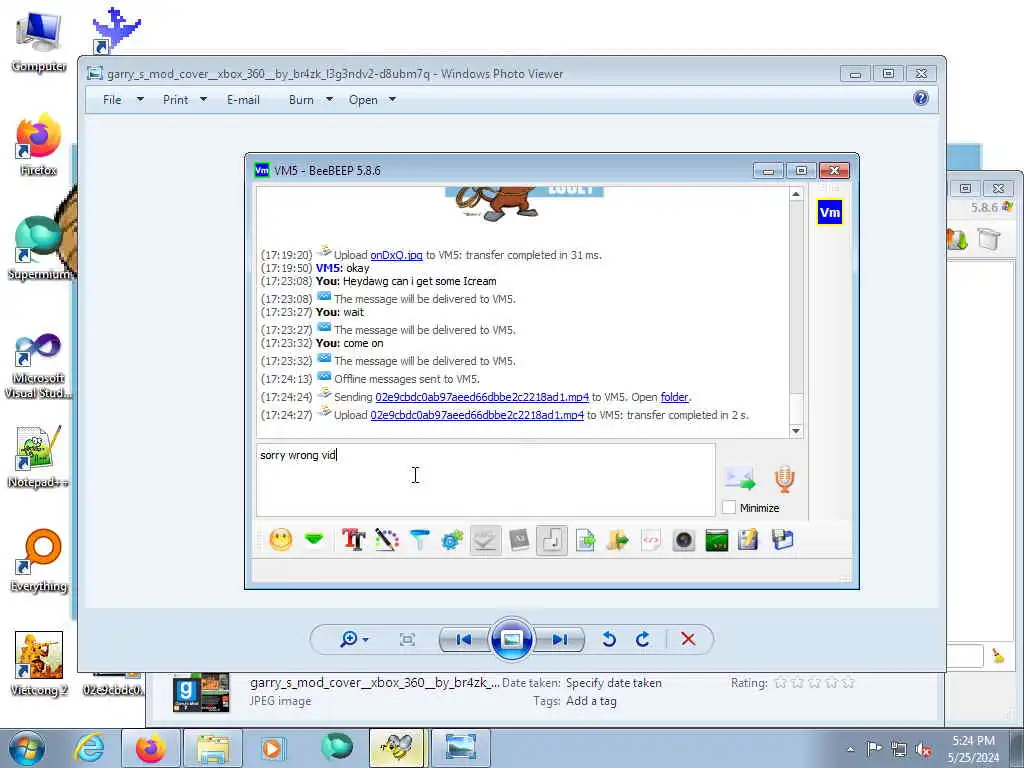Open the chat font (TT) tool
This screenshot has width=1024, height=768.
click(x=354, y=540)
